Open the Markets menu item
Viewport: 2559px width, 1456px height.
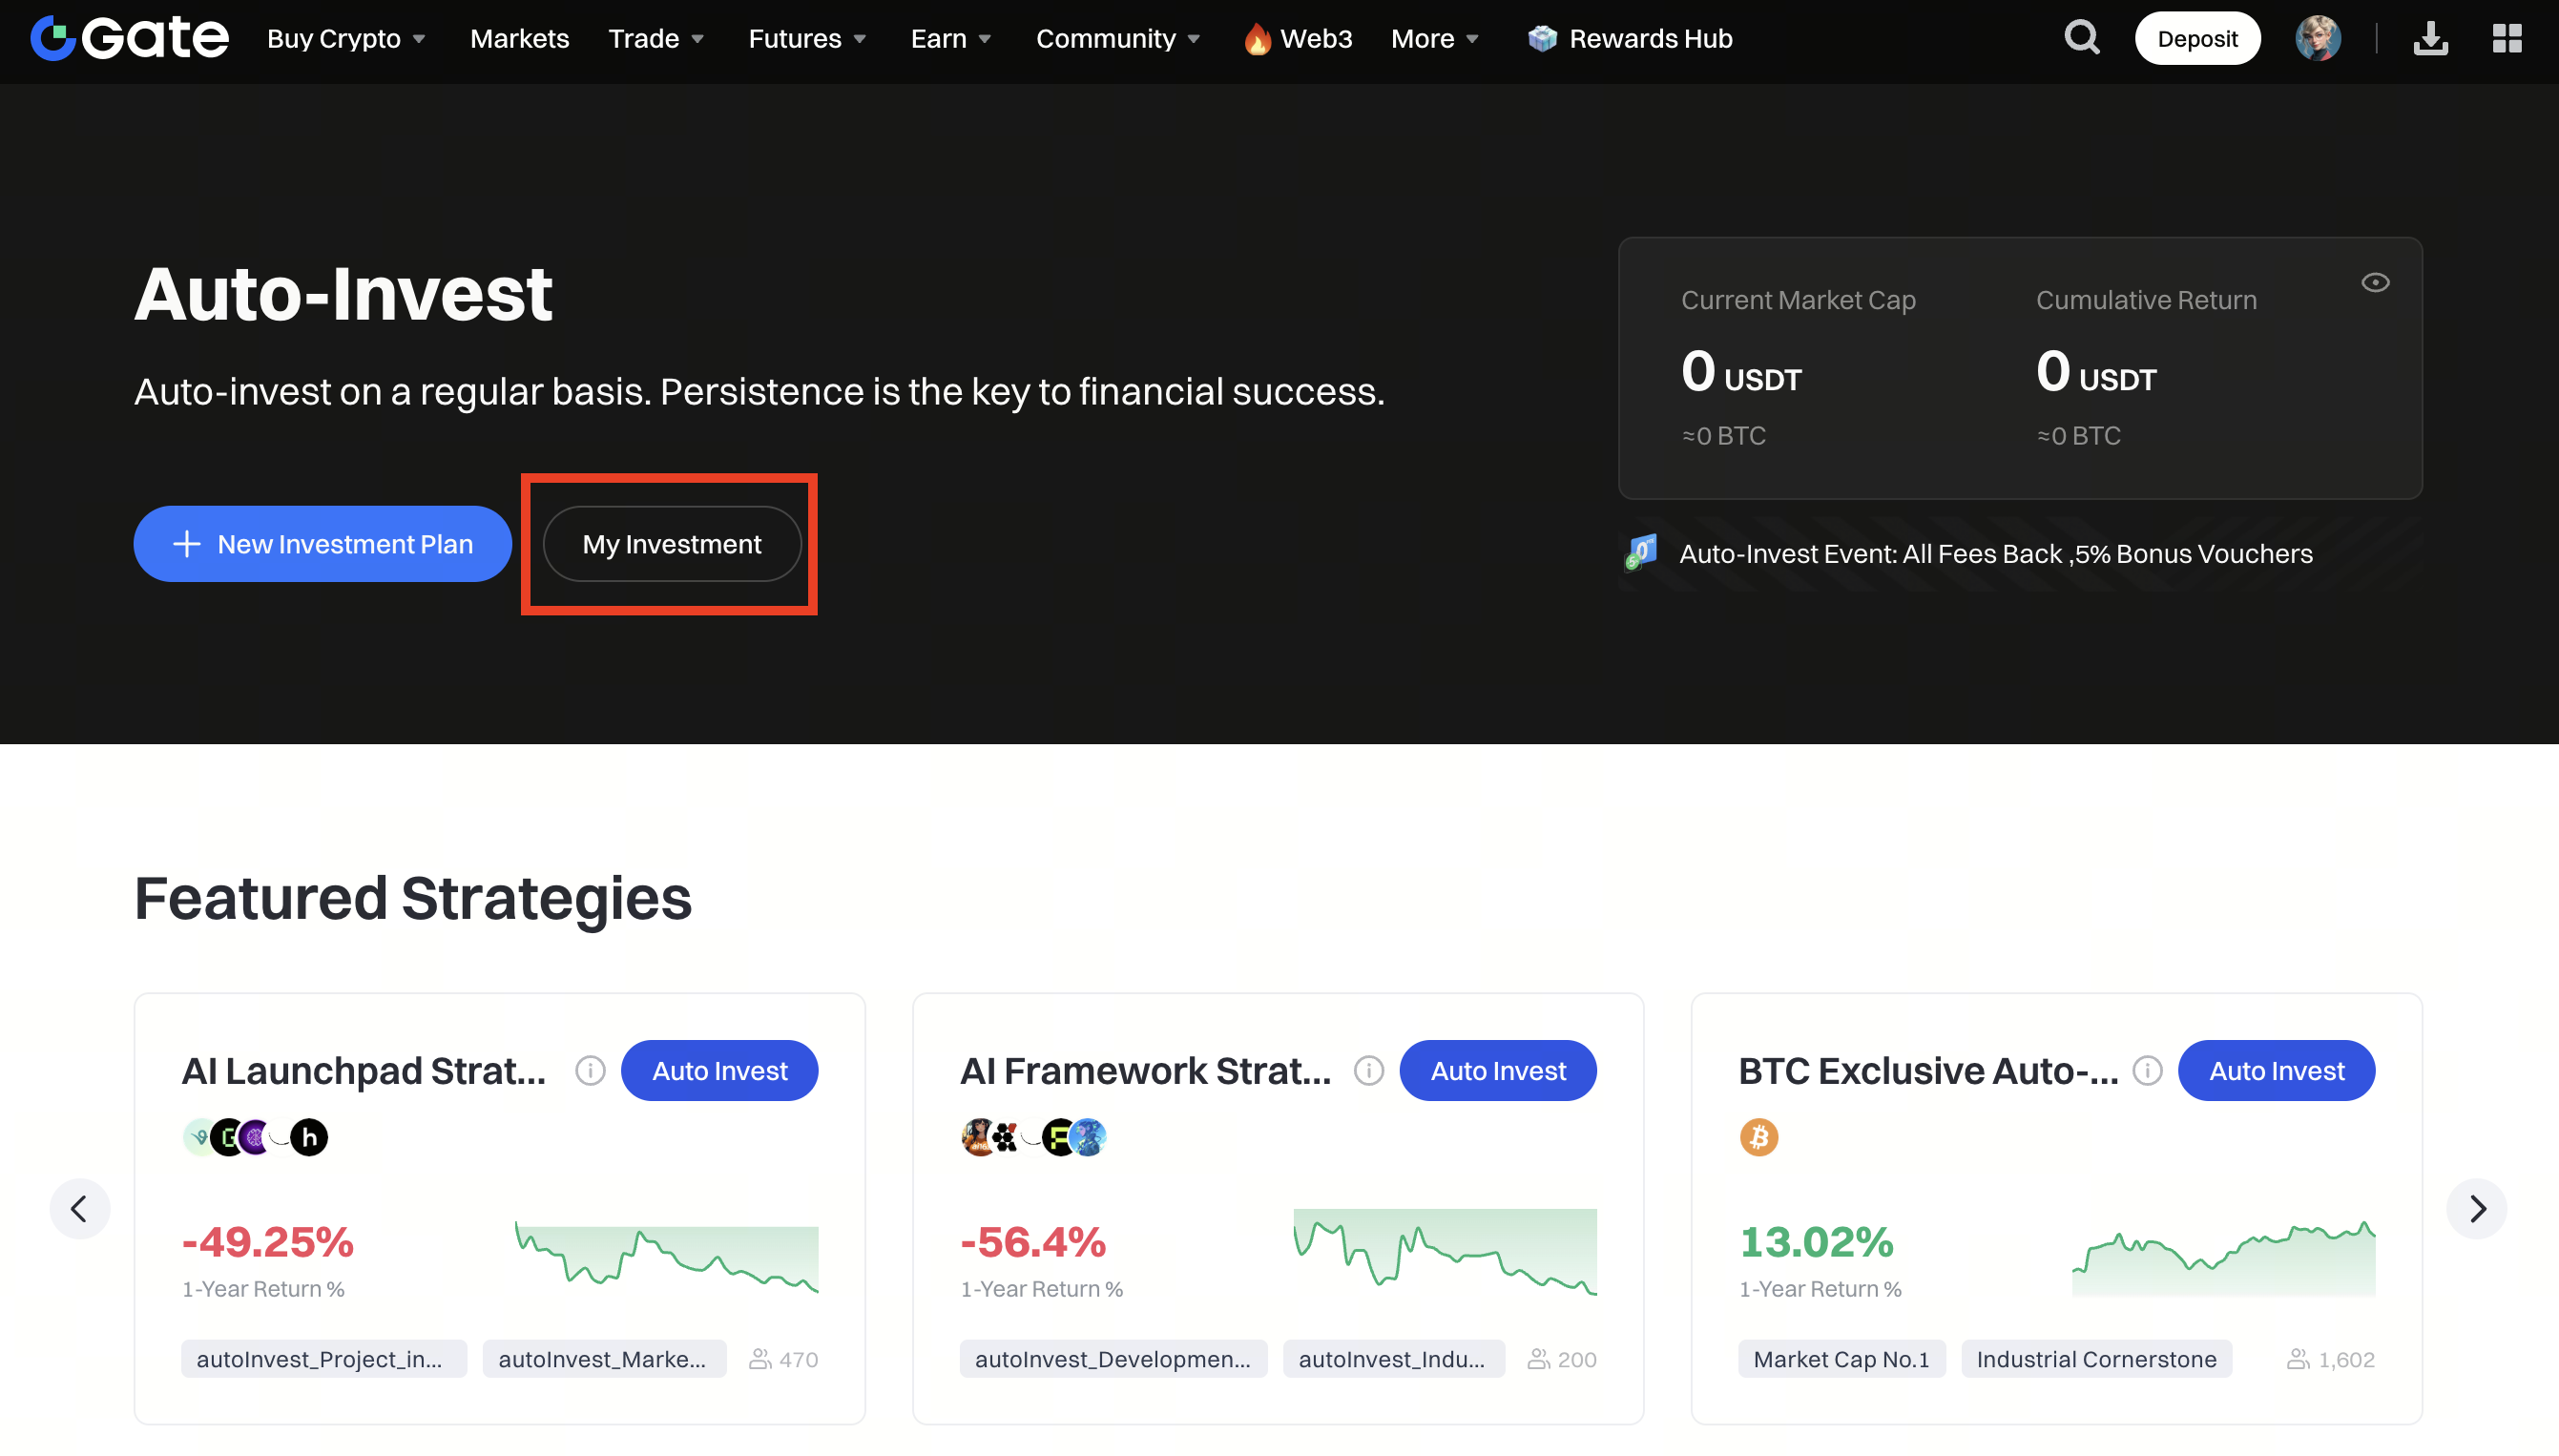point(519,38)
